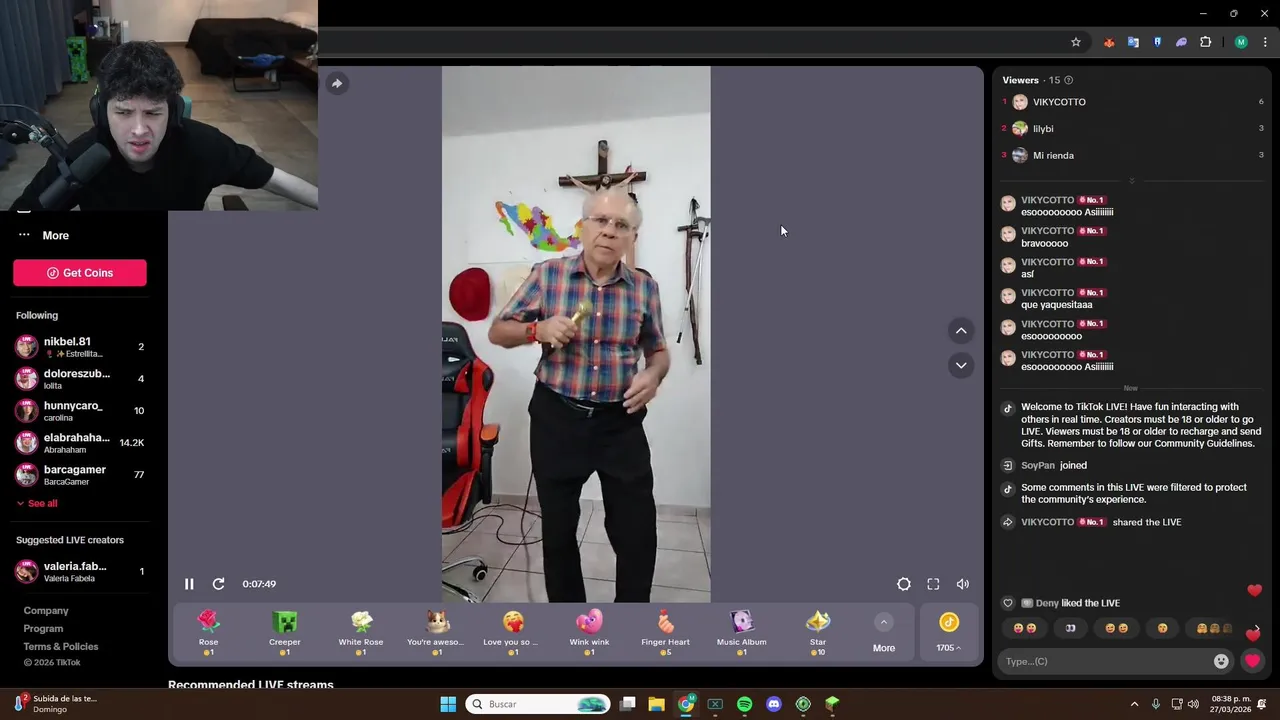This screenshot has width=1280, height=720.
Task: Open Spotify from the taskbar
Action: [x=744, y=704]
